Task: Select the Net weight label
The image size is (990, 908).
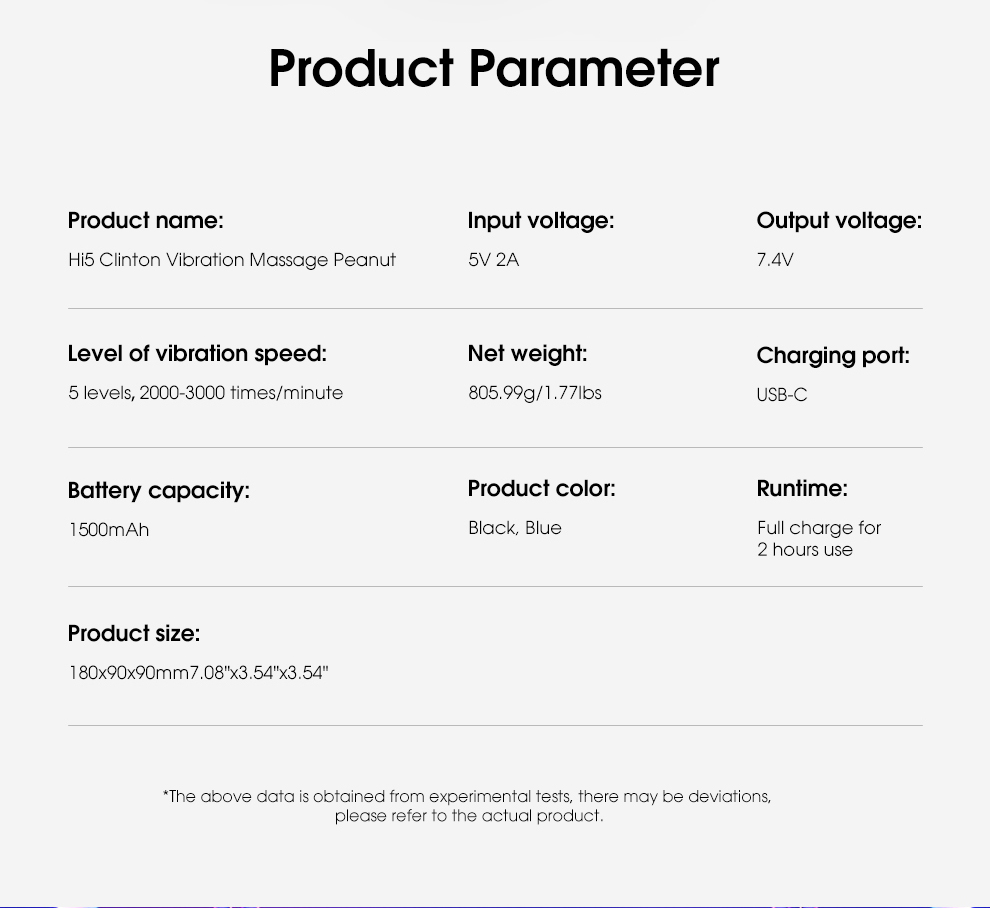Action: click(x=527, y=354)
